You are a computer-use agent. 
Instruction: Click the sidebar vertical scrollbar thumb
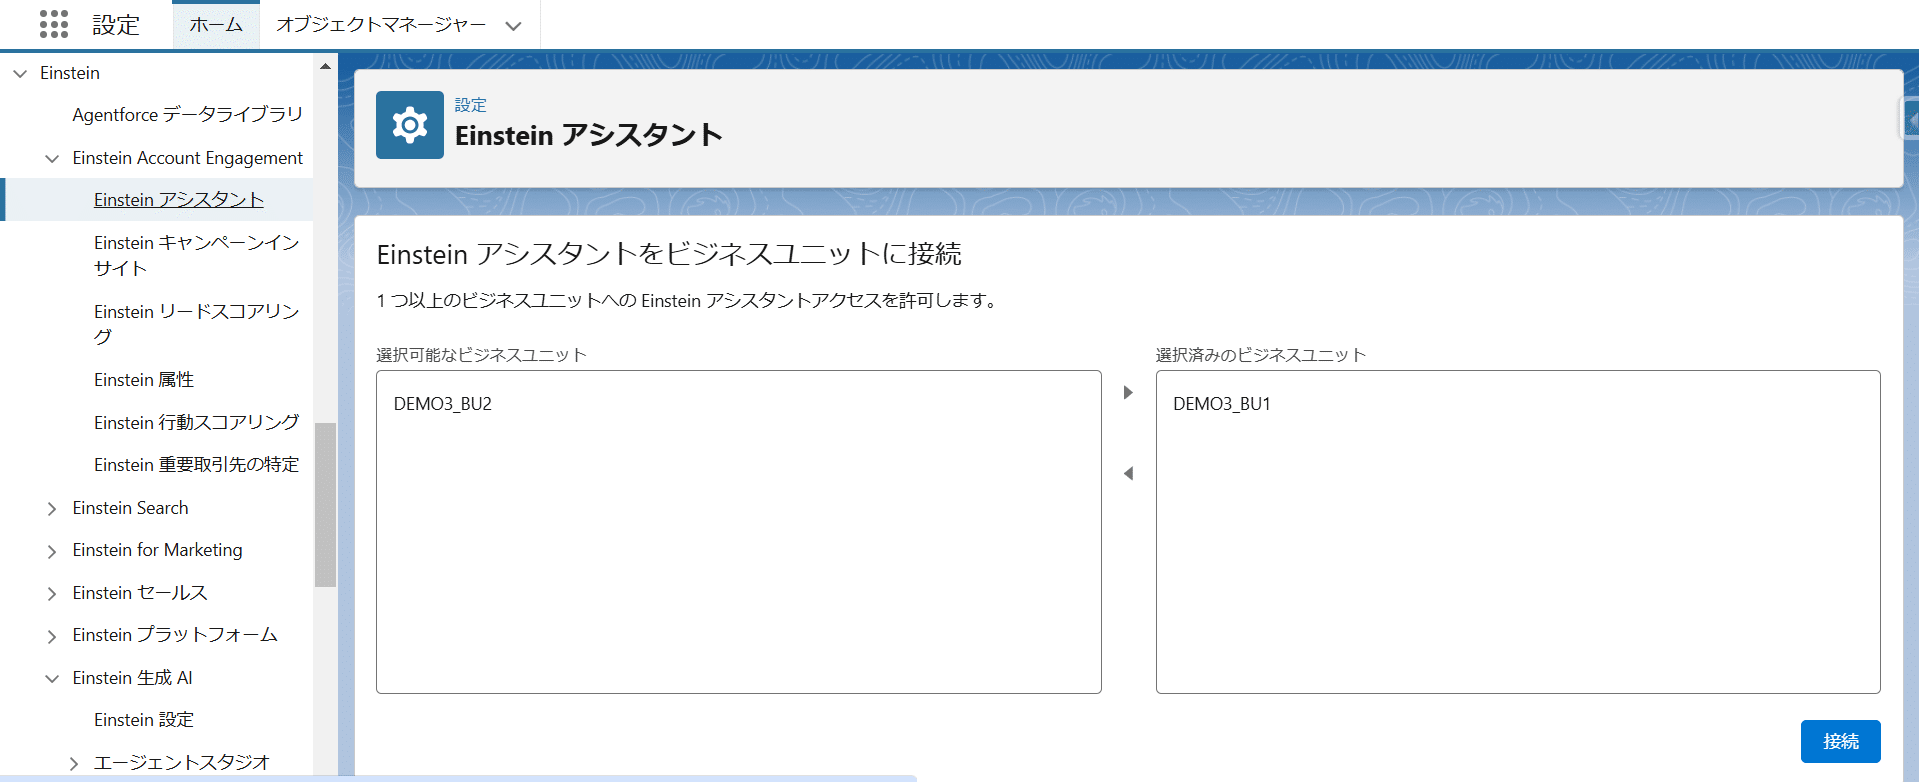click(x=325, y=504)
